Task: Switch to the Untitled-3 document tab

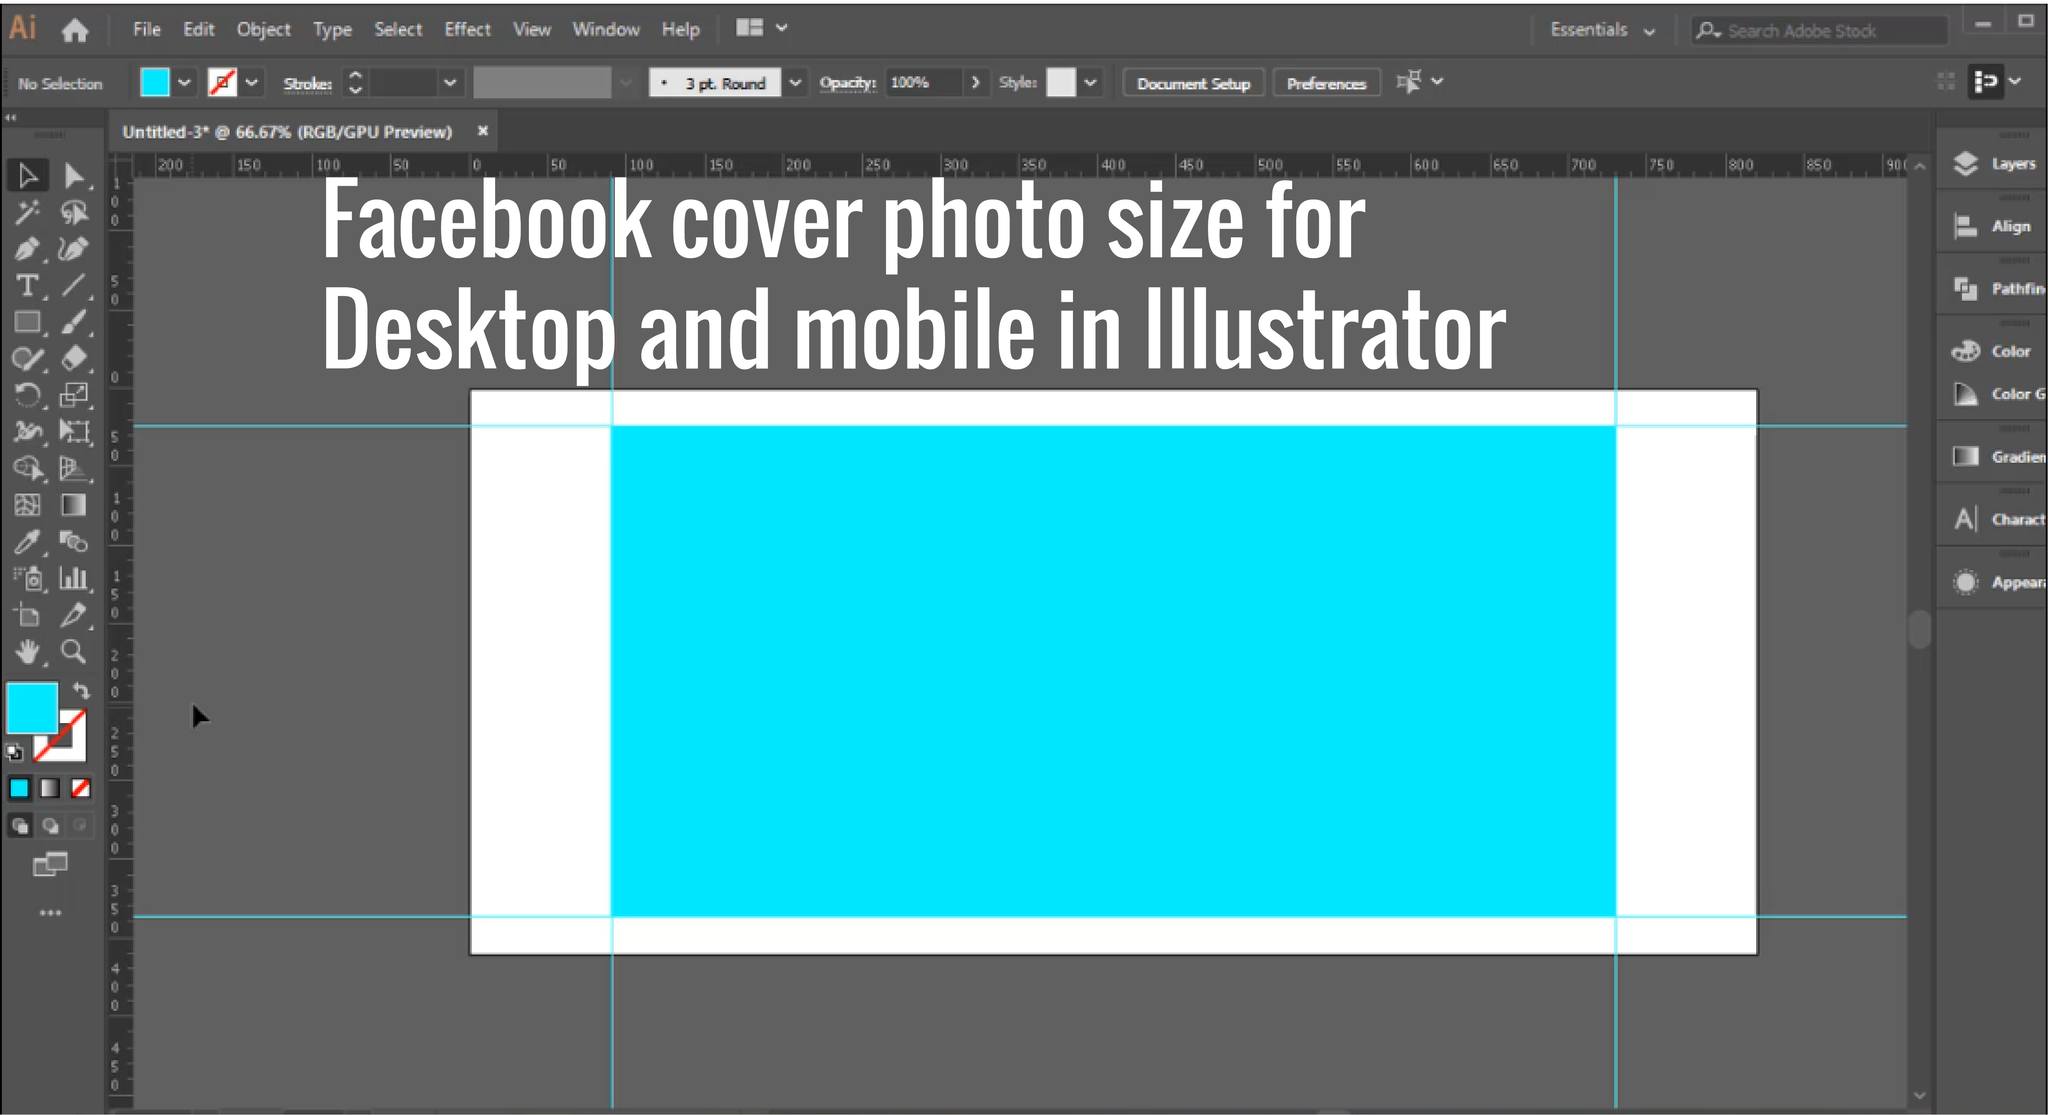Action: (x=287, y=132)
